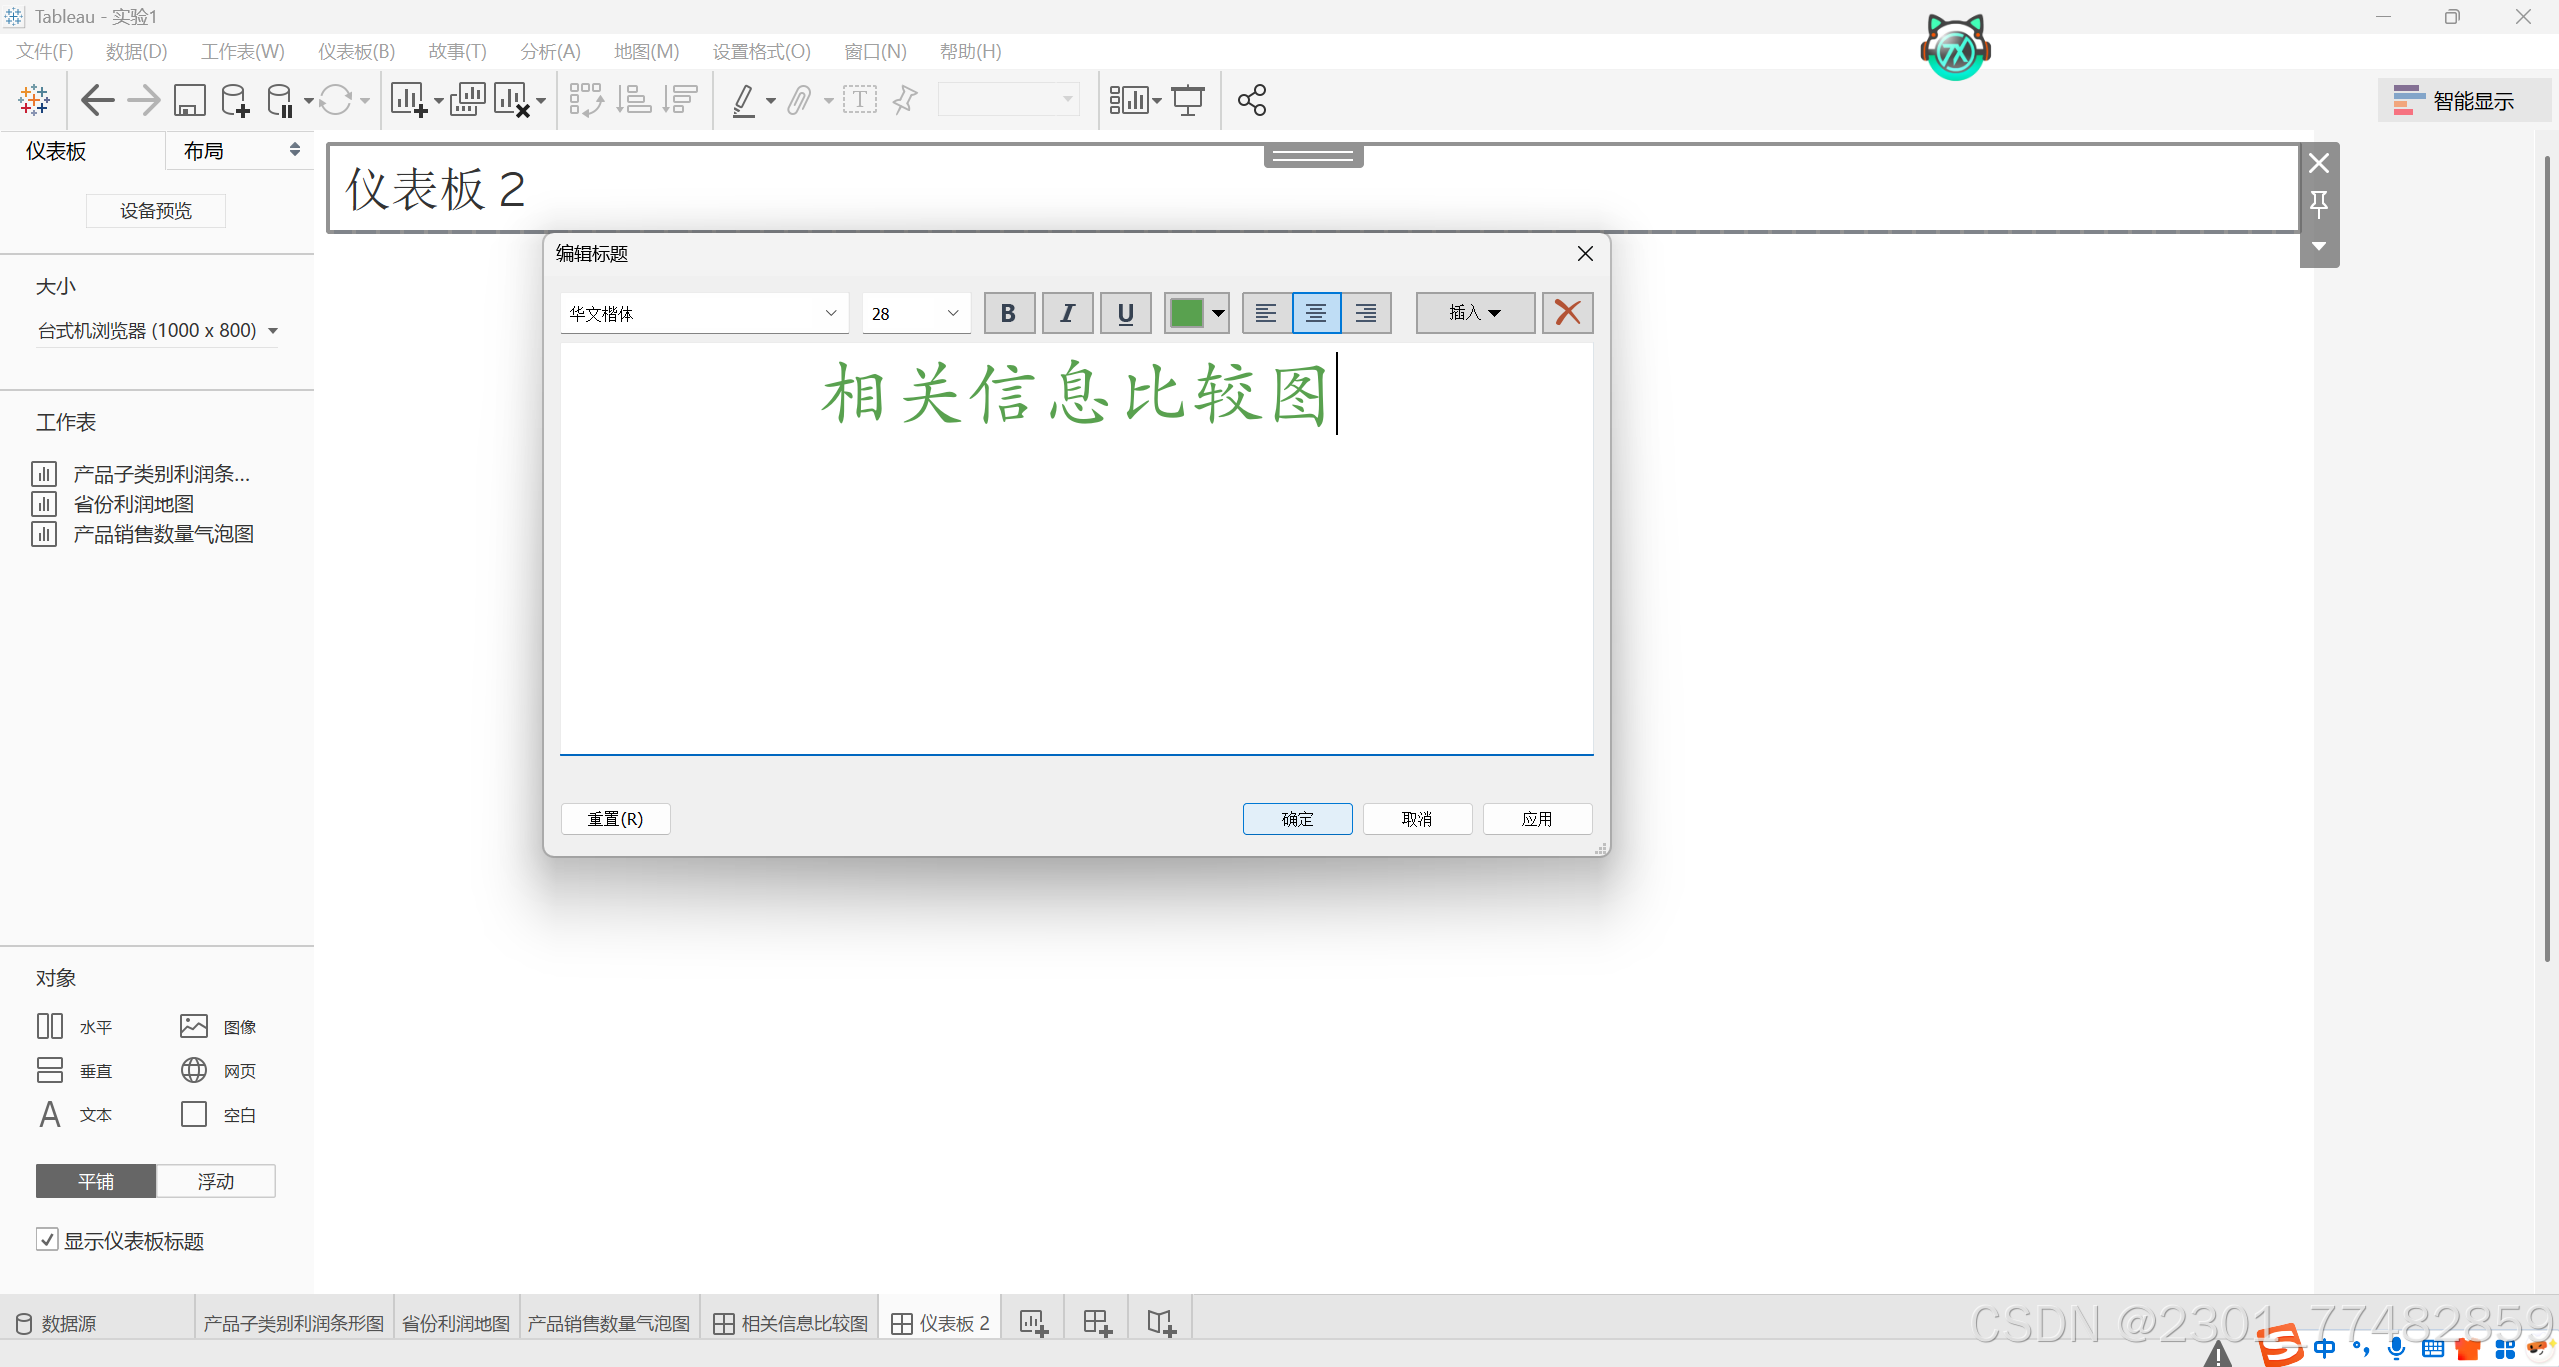Click the 重置(R) button
This screenshot has width=2559, height=1367.
coord(615,819)
